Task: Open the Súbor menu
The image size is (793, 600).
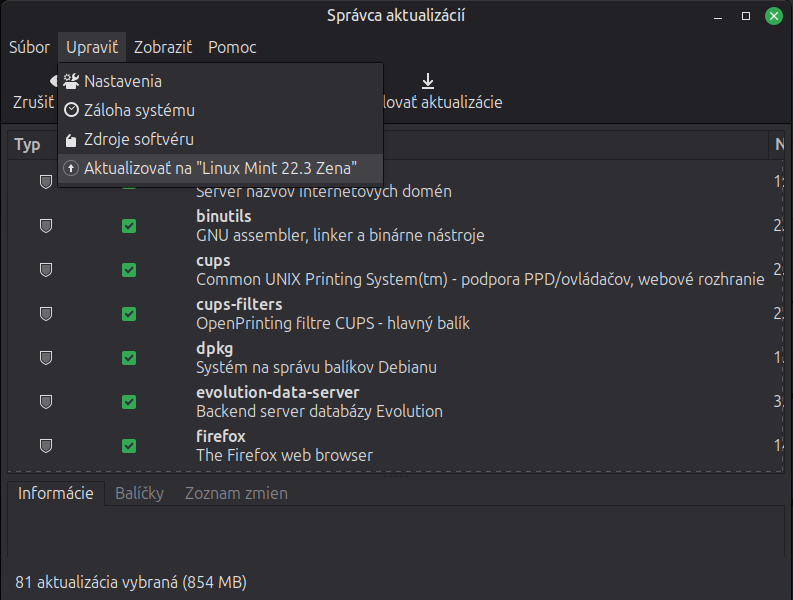Action: (x=29, y=47)
